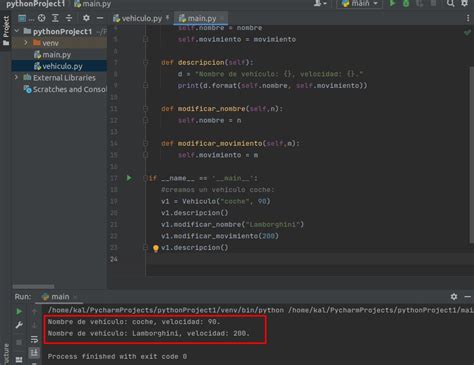The height and width of the screenshot is (365, 474).
Task: Click the editor vertical scrollbar
Action: tap(472, 155)
